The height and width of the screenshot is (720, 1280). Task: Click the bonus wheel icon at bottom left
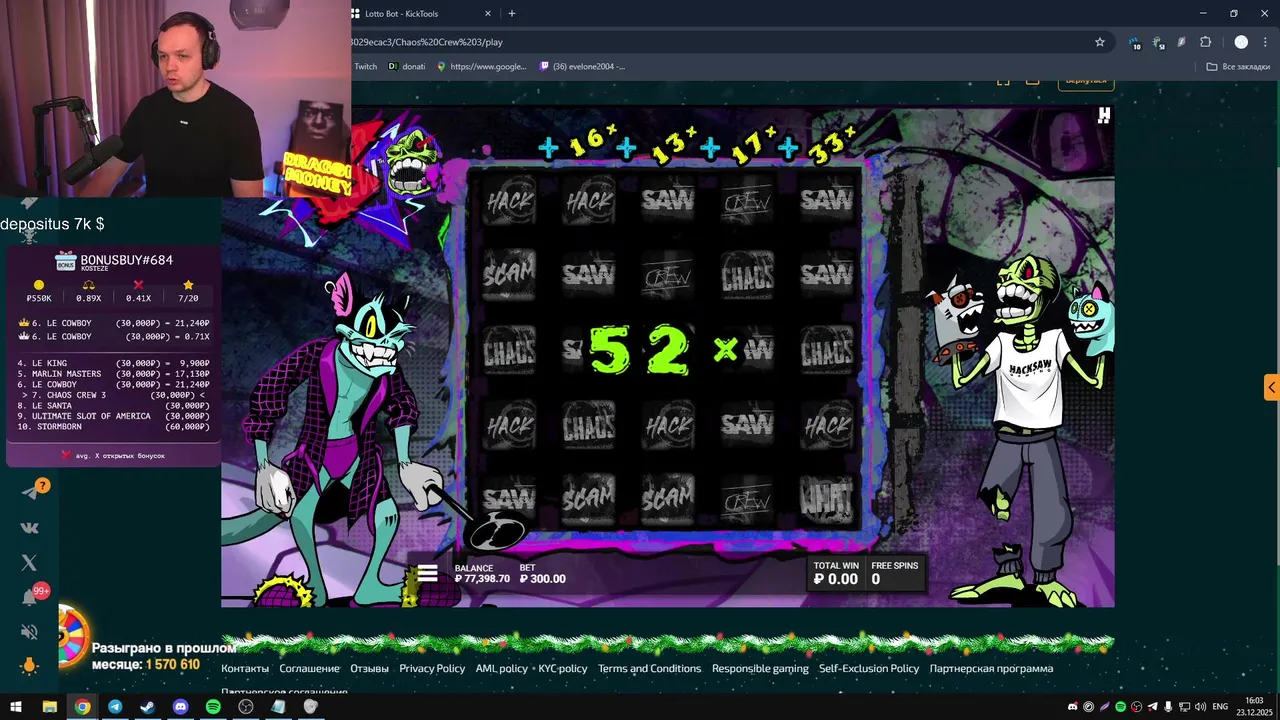[x=72, y=636]
